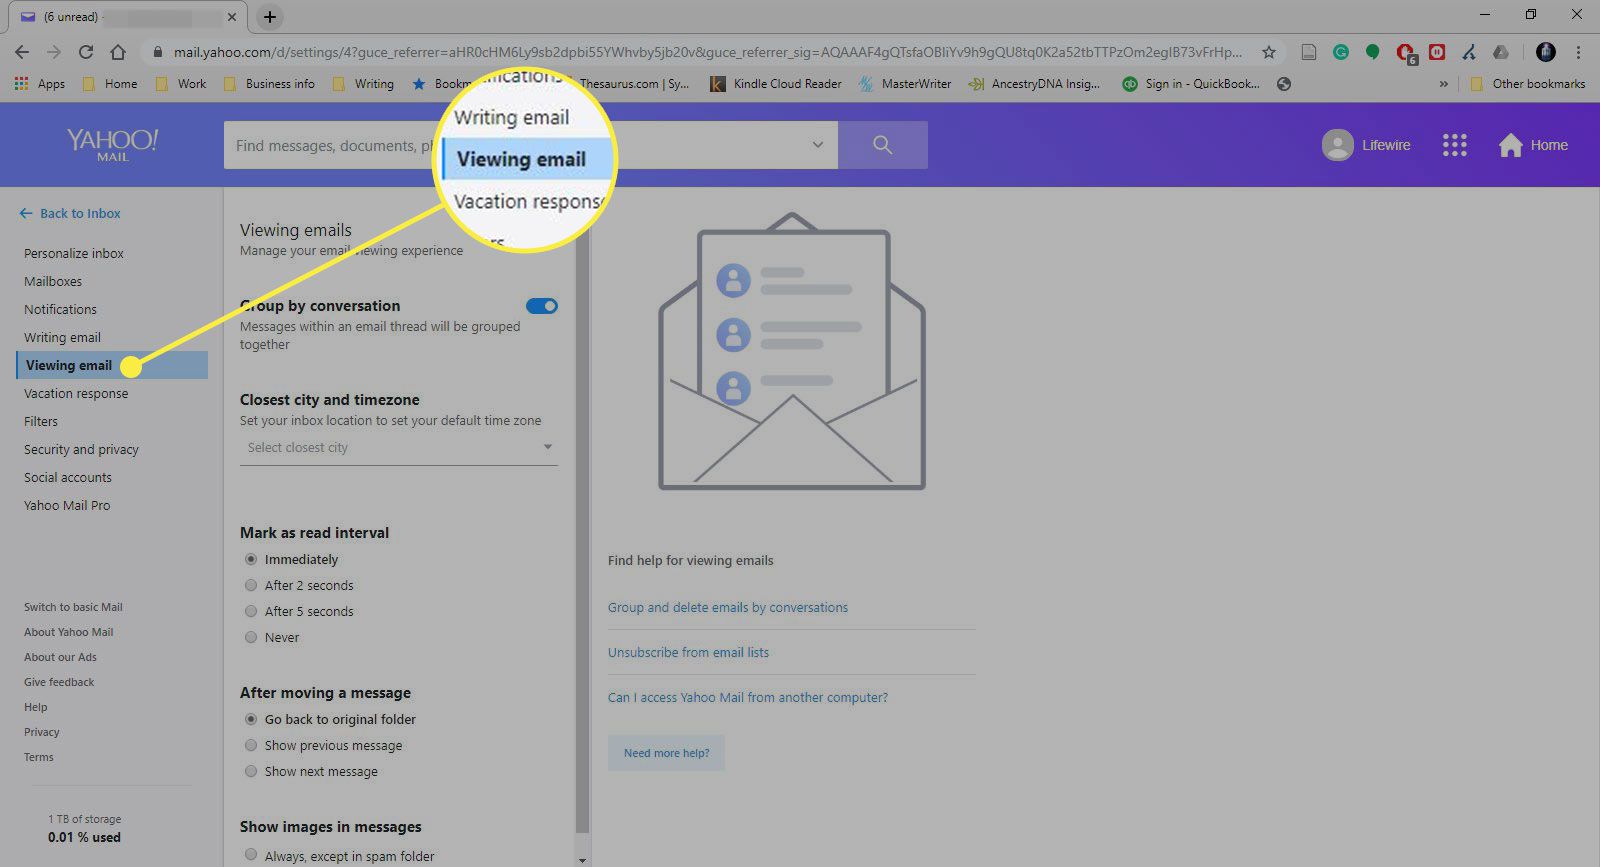
Task: Open Writing email settings
Action: point(62,338)
